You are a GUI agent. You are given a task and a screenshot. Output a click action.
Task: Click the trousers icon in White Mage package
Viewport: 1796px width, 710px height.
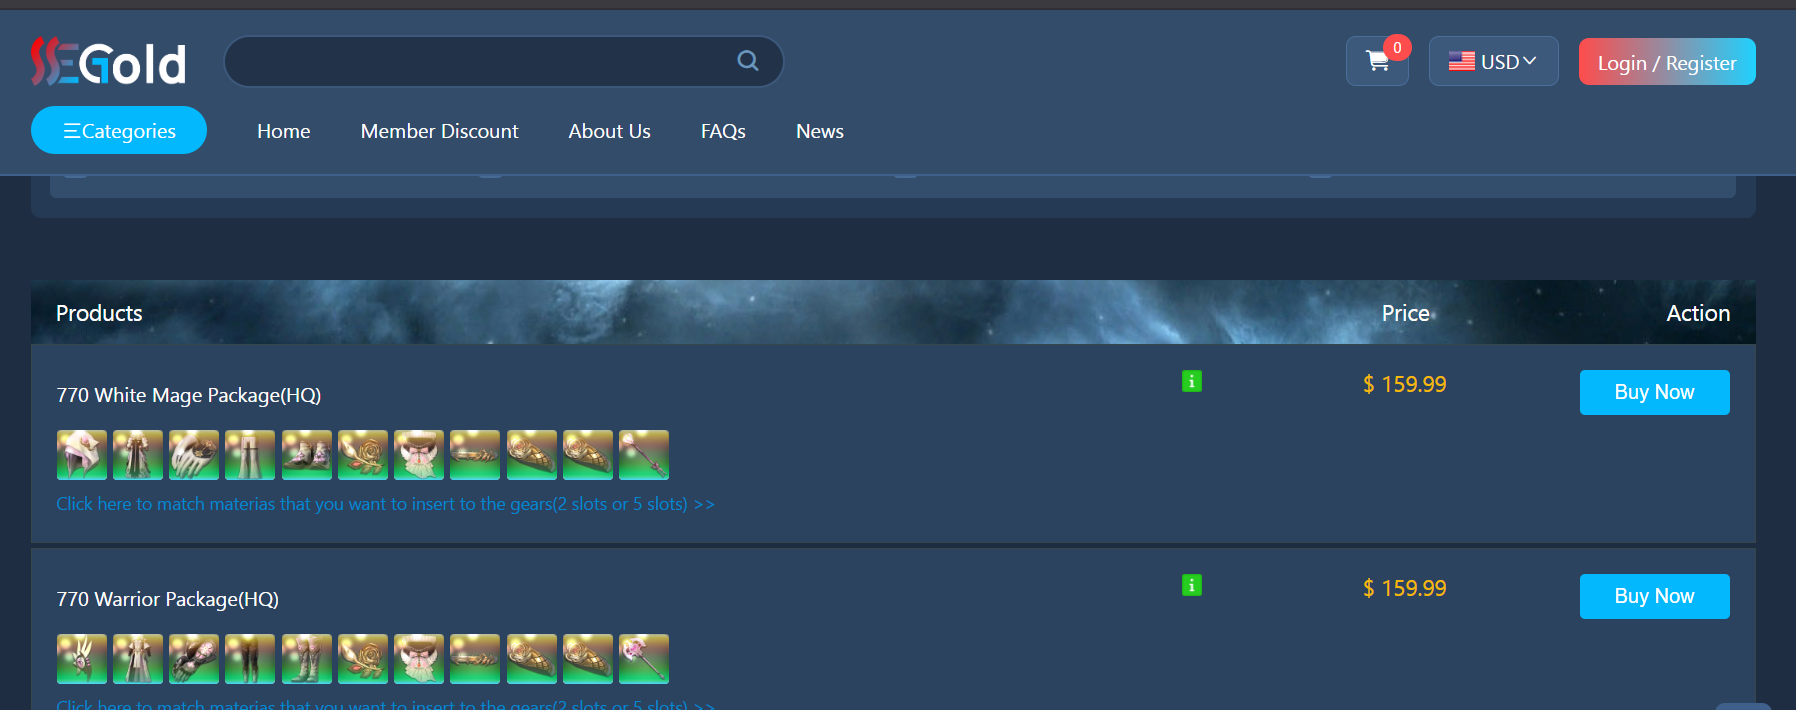(x=250, y=455)
